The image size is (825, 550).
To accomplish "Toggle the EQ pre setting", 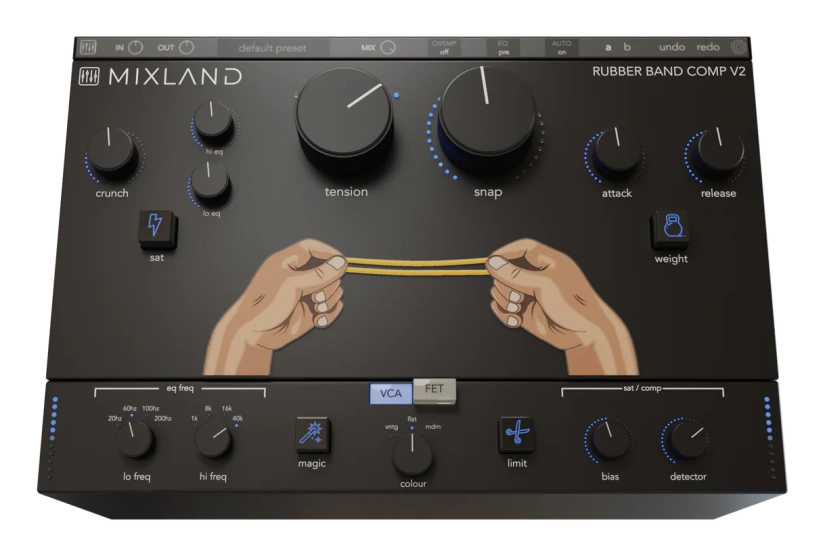I will [x=504, y=47].
